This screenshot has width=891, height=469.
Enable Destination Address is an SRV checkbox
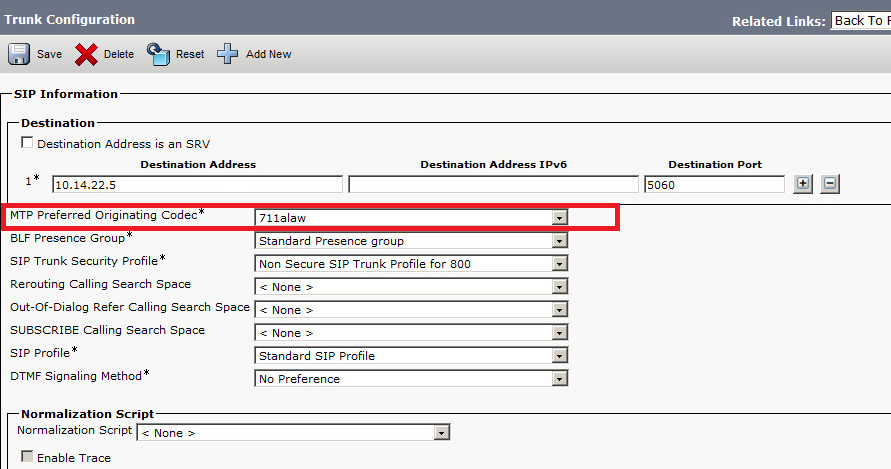click(x=27, y=142)
